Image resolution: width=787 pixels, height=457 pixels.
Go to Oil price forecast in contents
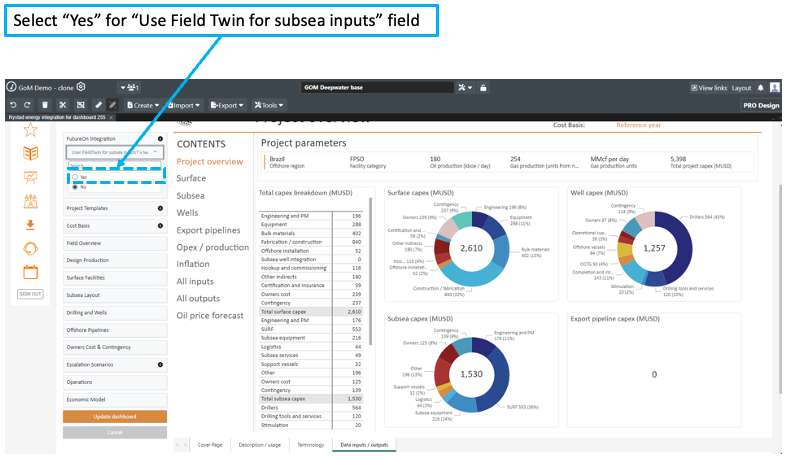point(210,316)
